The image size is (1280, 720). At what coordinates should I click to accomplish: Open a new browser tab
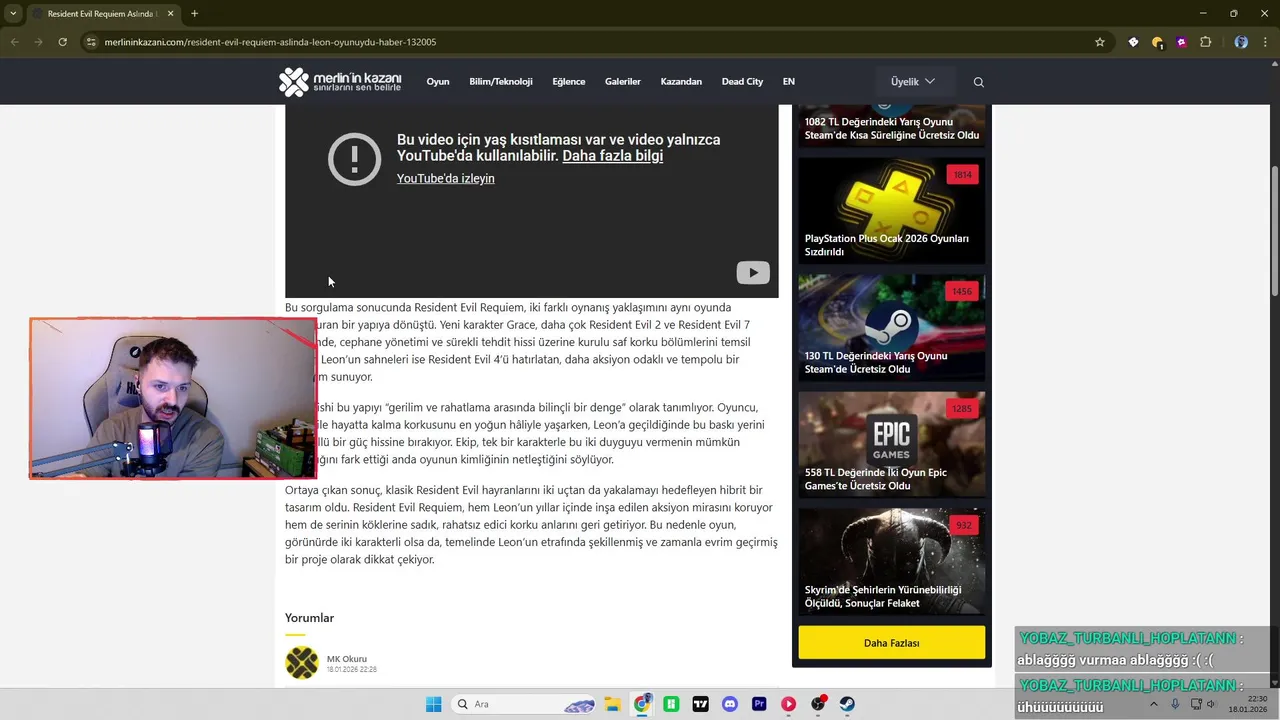click(x=194, y=14)
